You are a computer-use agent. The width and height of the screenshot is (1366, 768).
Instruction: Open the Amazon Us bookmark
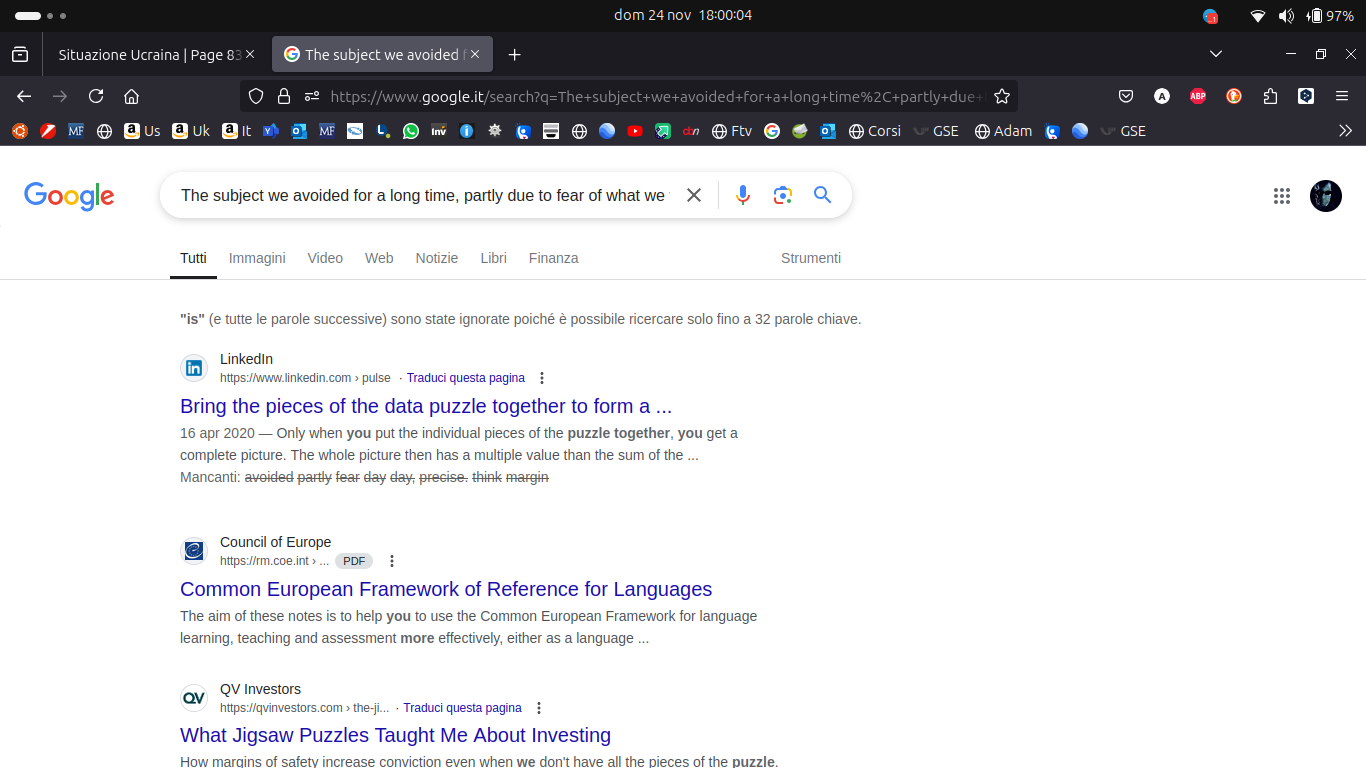point(142,131)
